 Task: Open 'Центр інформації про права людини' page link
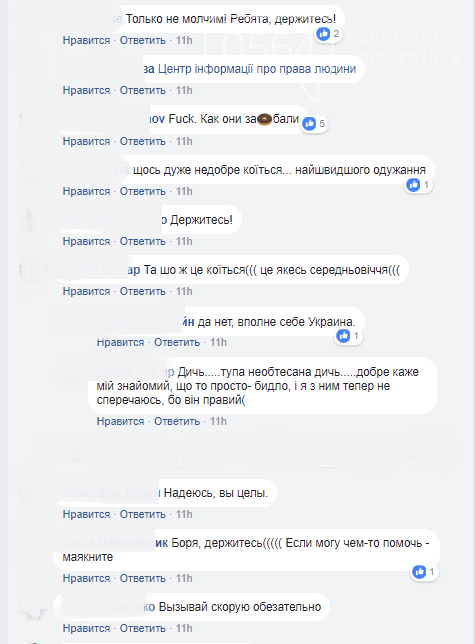(x=257, y=69)
